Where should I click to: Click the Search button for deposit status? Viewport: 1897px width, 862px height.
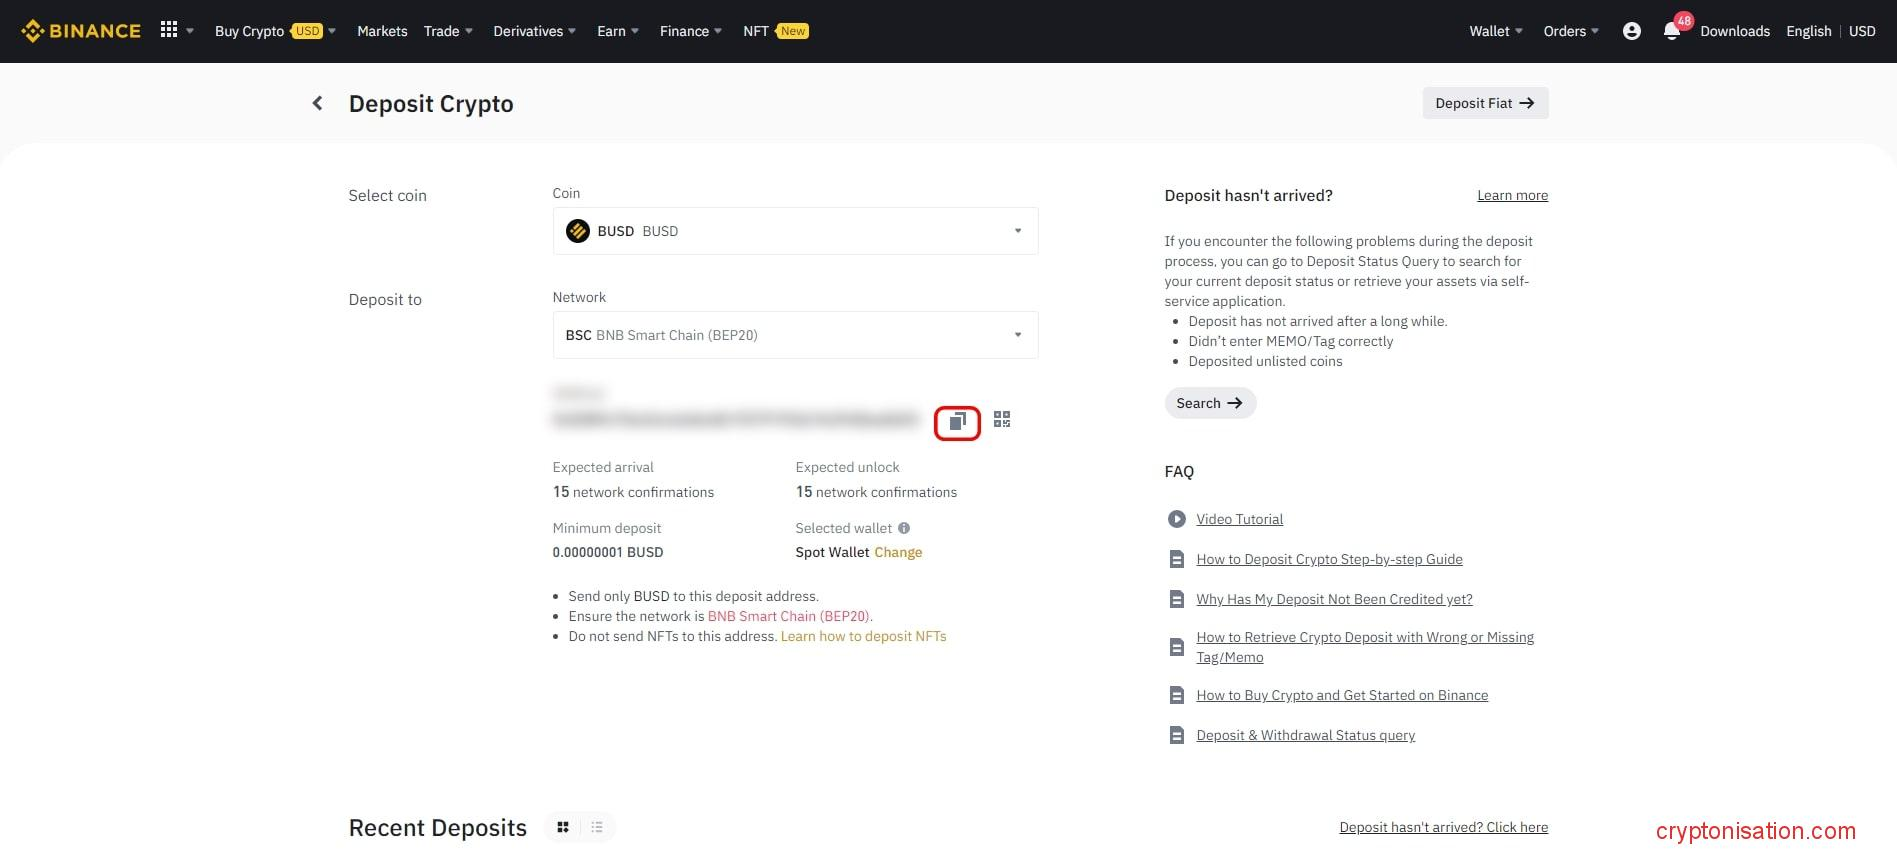1210,403
